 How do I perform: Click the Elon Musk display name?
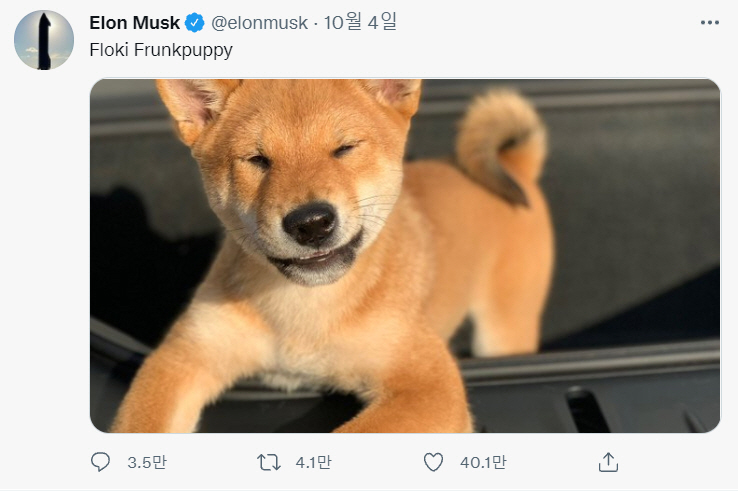tap(135, 23)
